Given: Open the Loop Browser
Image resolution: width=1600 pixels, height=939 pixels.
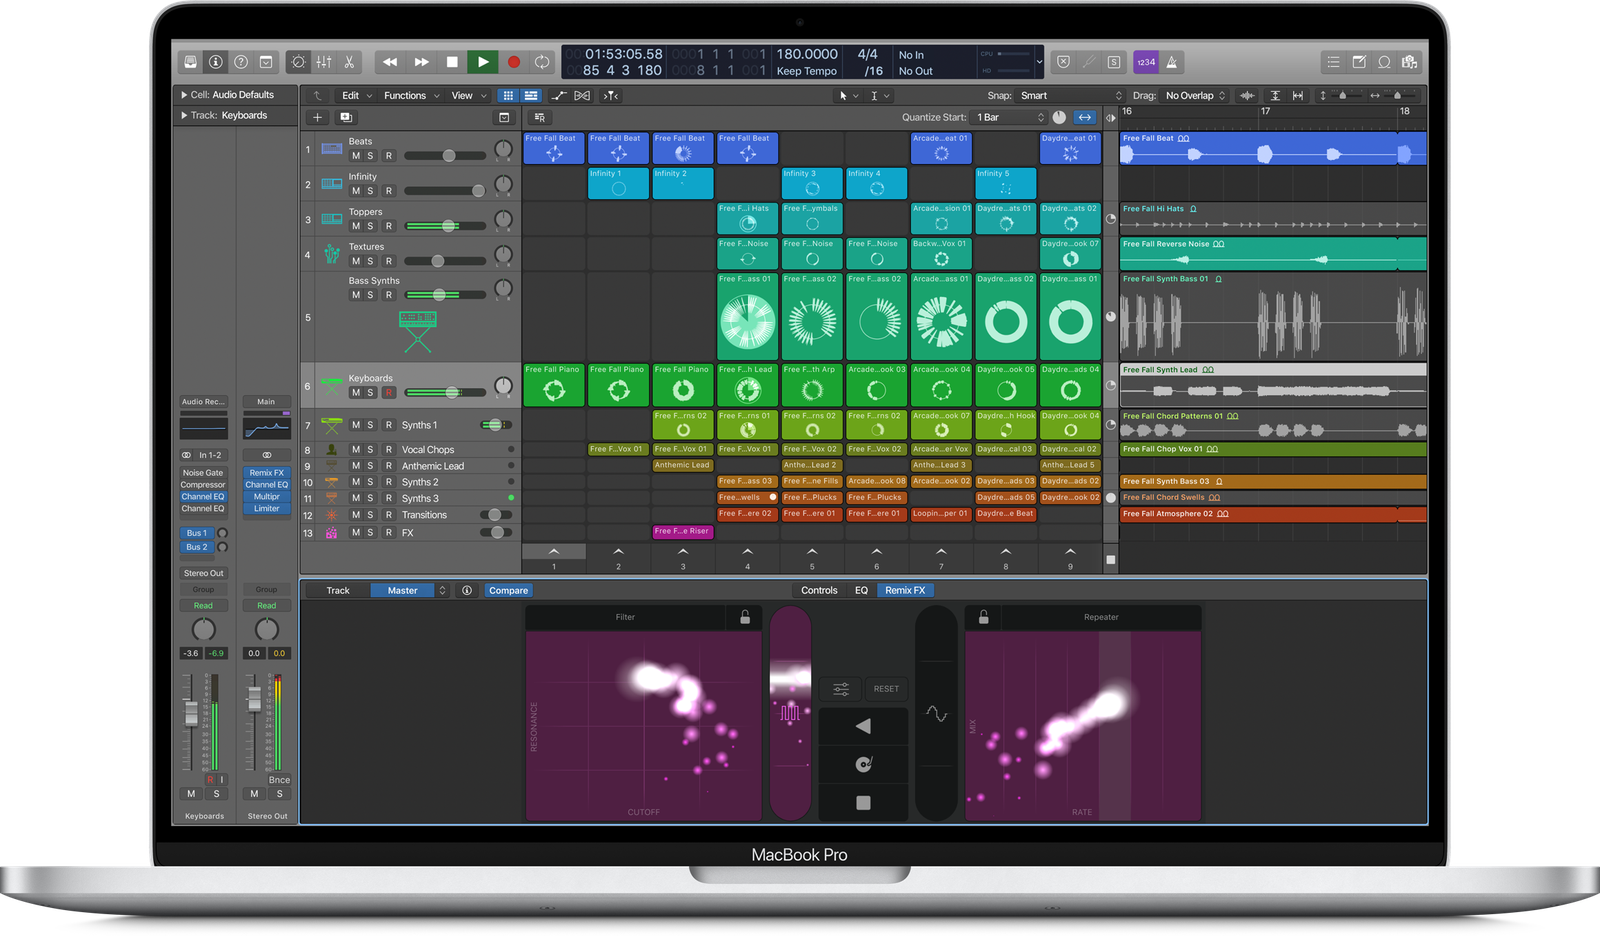Looking at the screenshot, I should (1384, 62).
